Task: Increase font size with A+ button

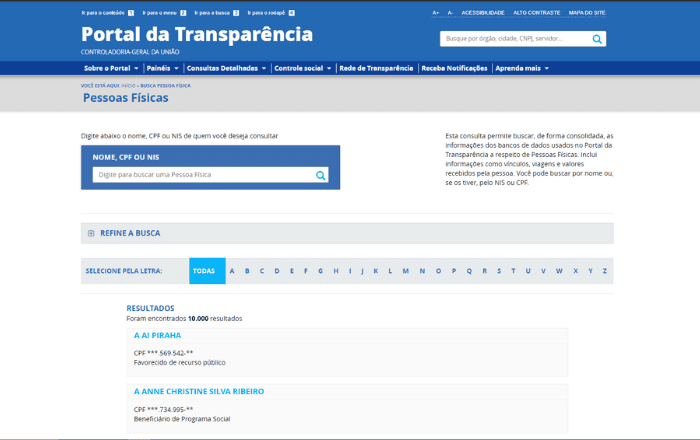Action: 436,13
